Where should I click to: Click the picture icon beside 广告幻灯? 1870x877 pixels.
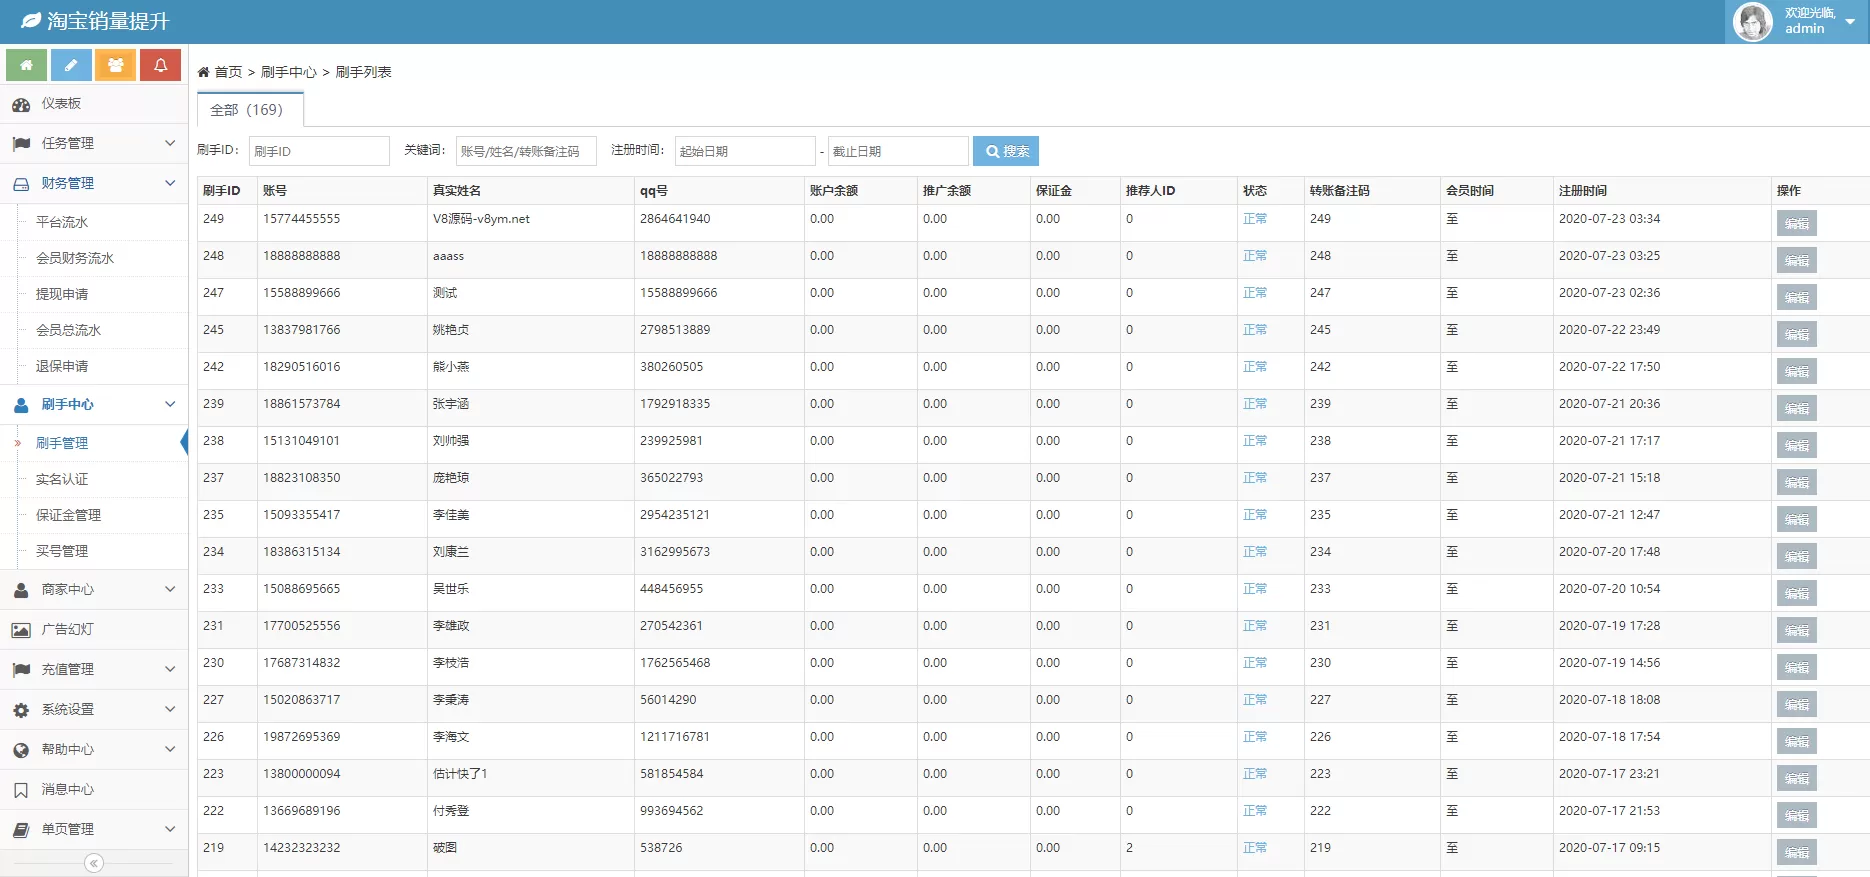[x=21, y=630]
